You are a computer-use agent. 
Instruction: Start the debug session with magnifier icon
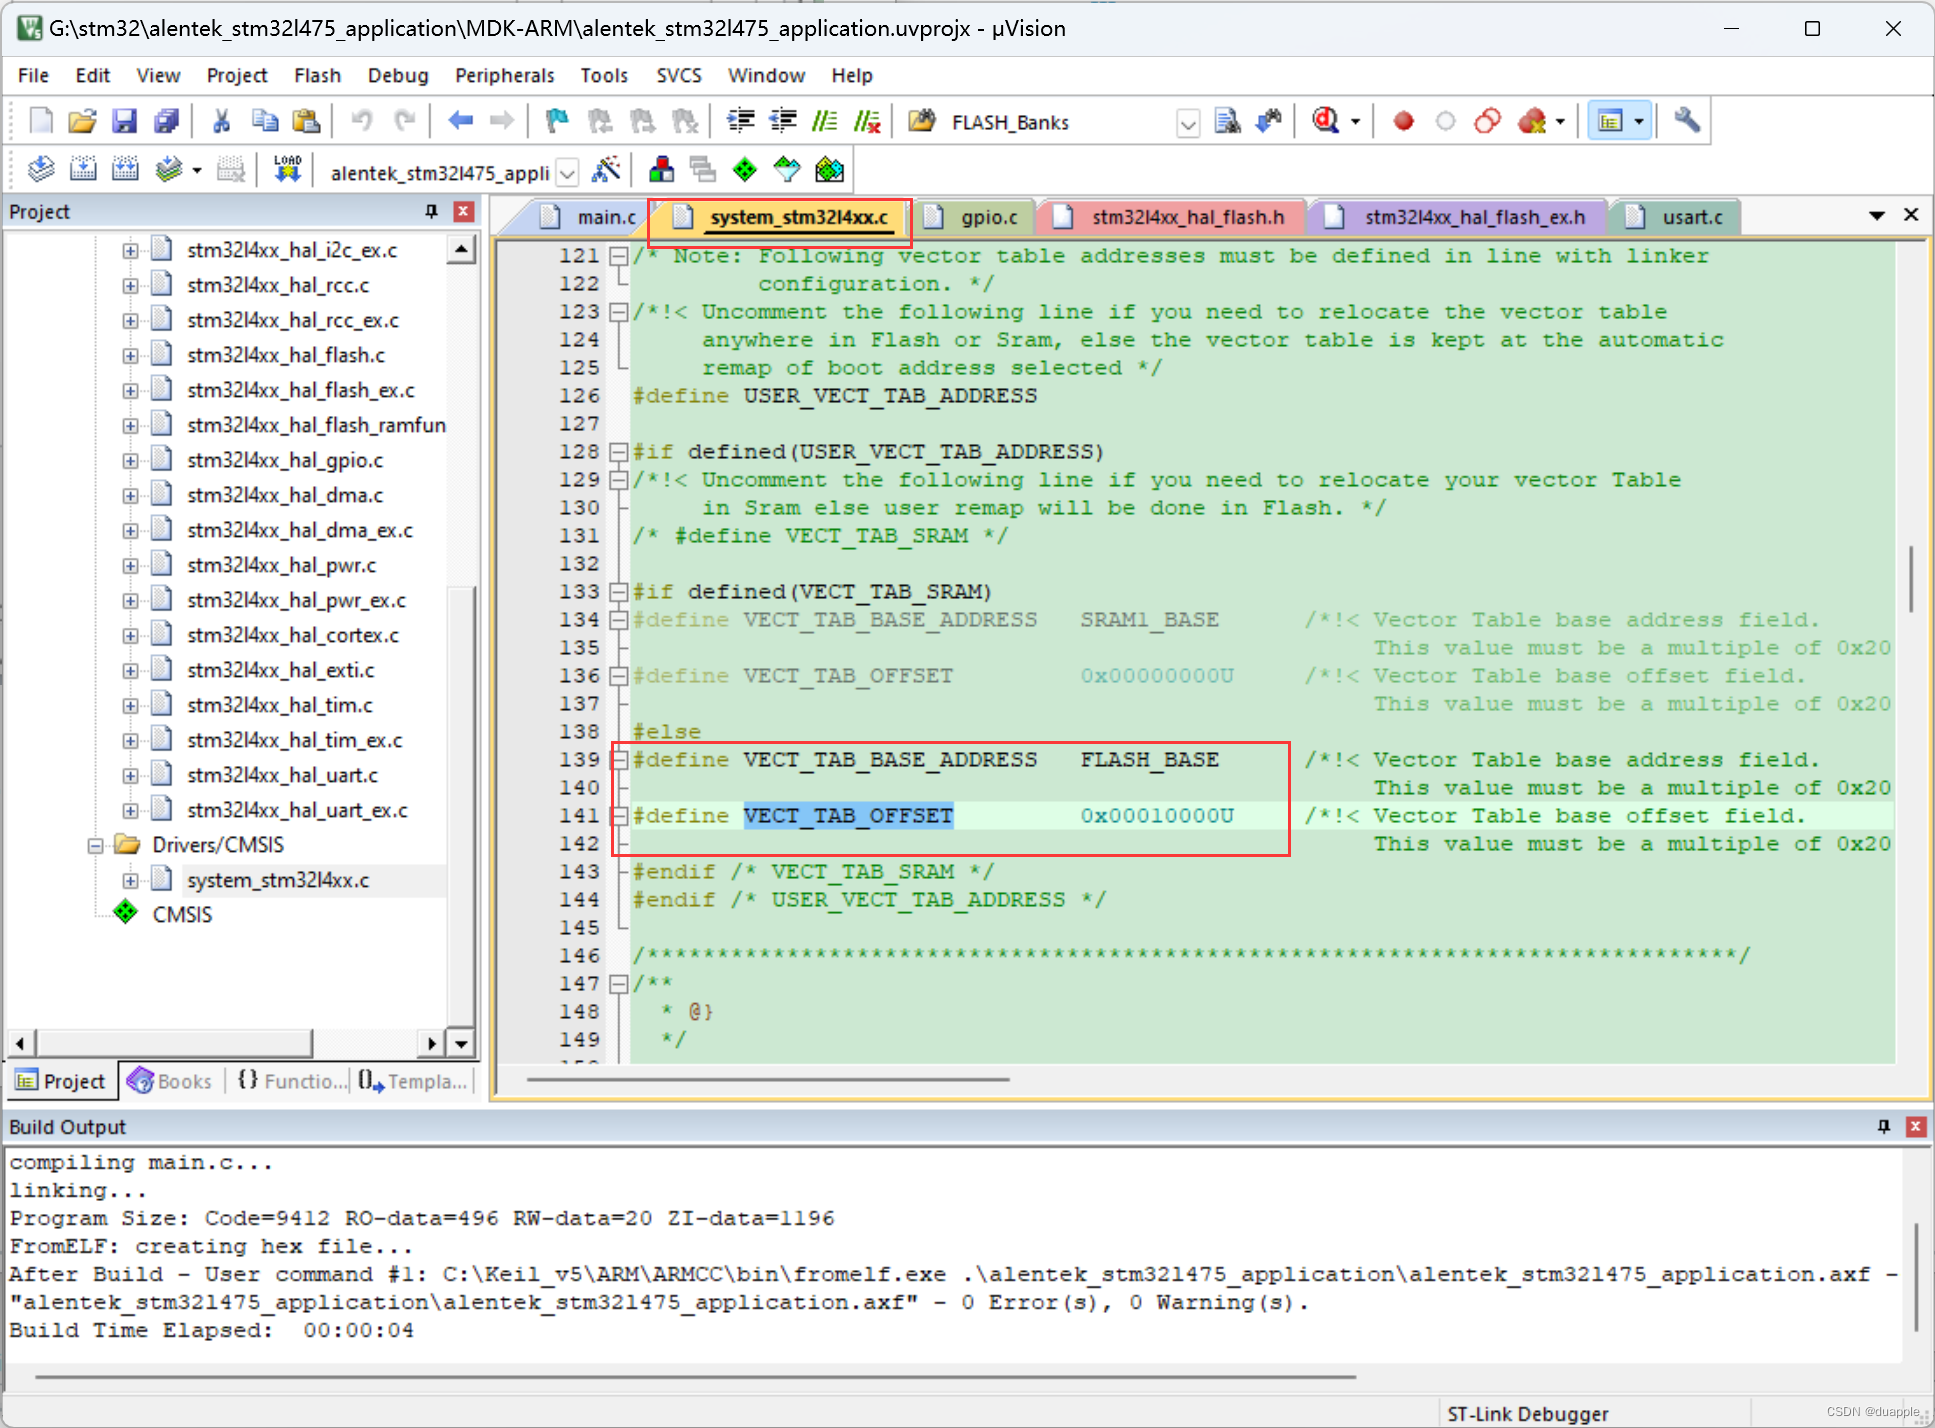[1326, 121]
